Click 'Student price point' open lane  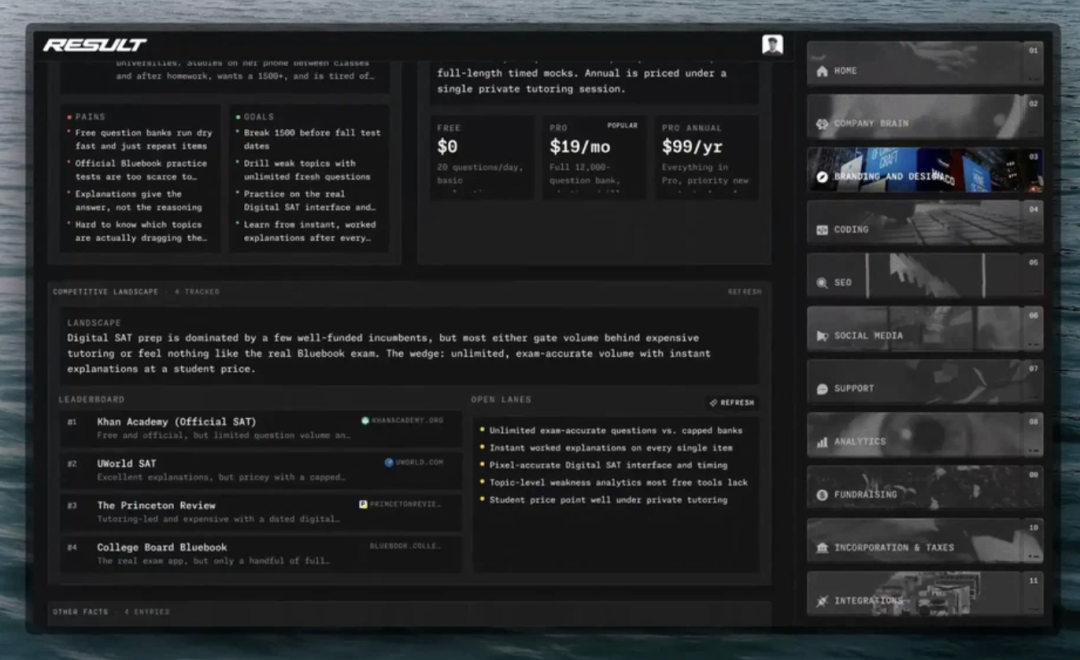pos(604,500)
